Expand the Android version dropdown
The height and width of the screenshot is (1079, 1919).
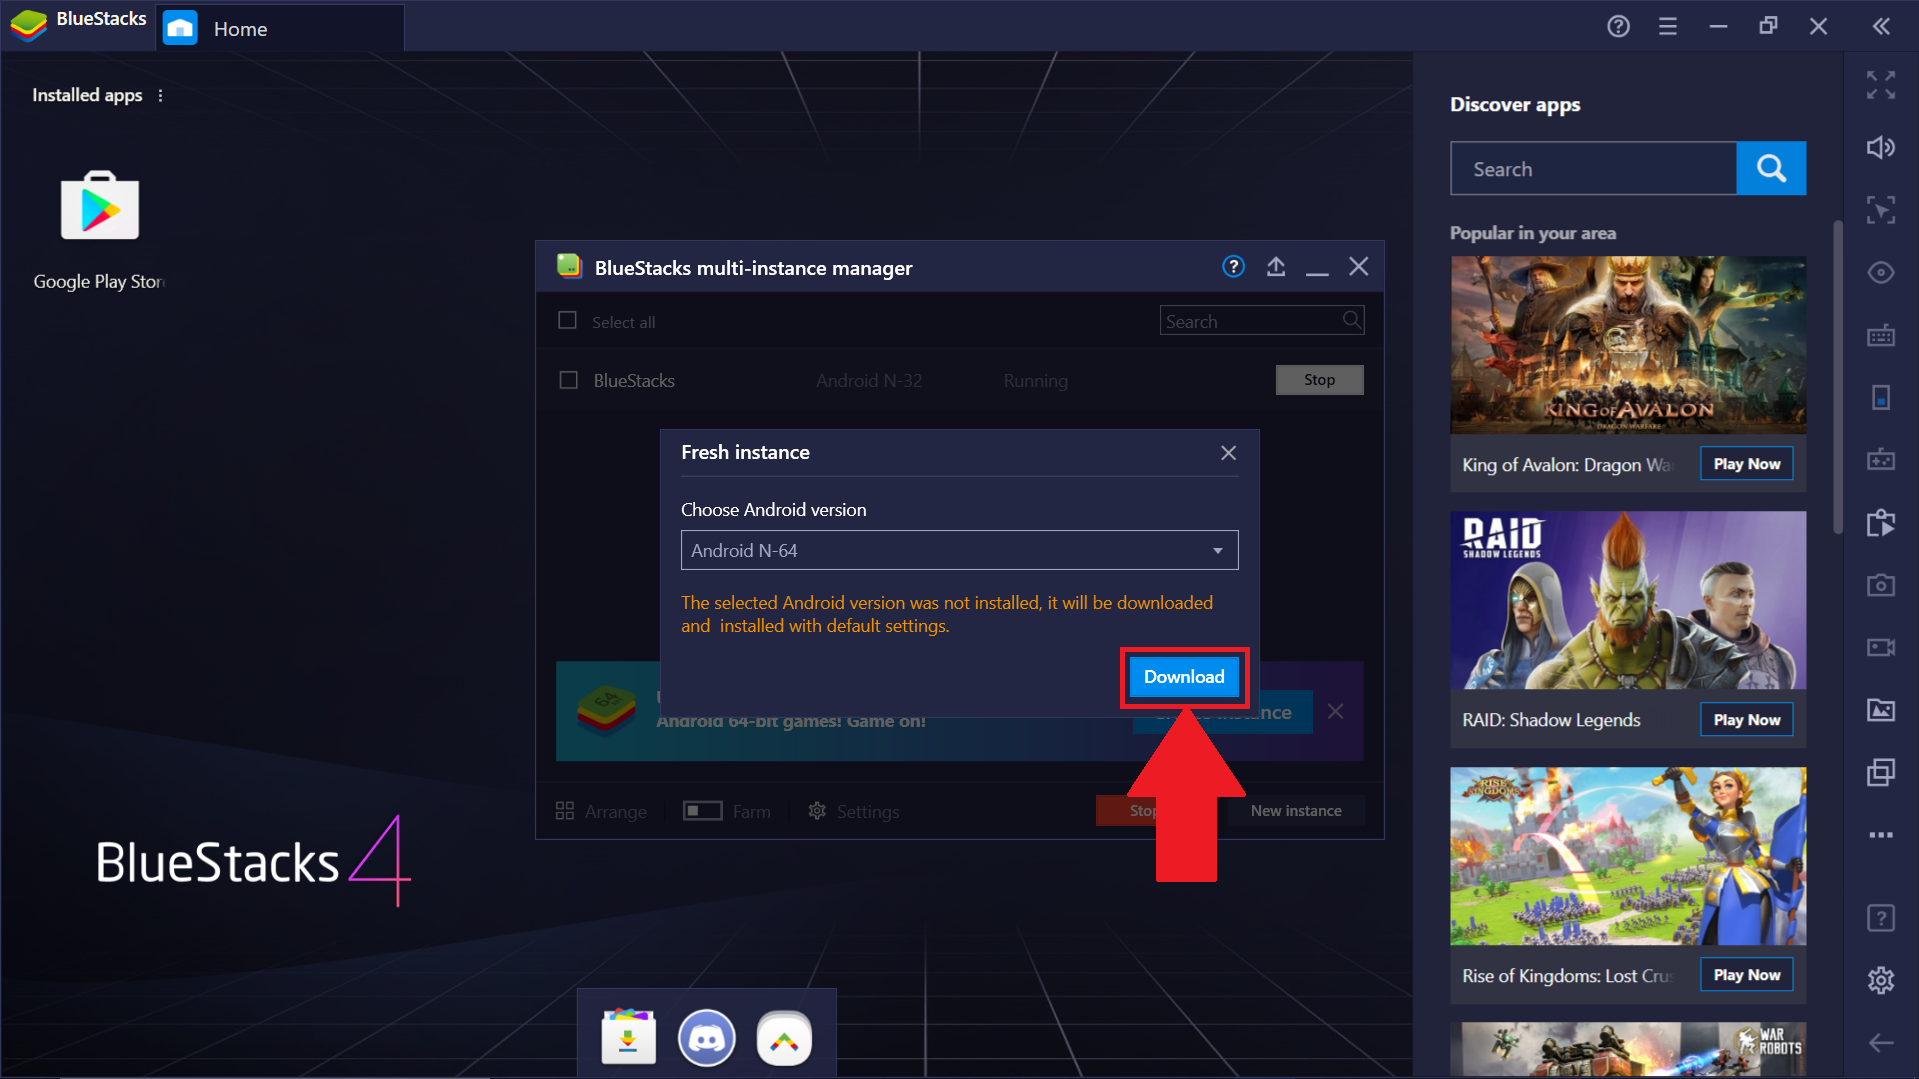coord(959,550)
